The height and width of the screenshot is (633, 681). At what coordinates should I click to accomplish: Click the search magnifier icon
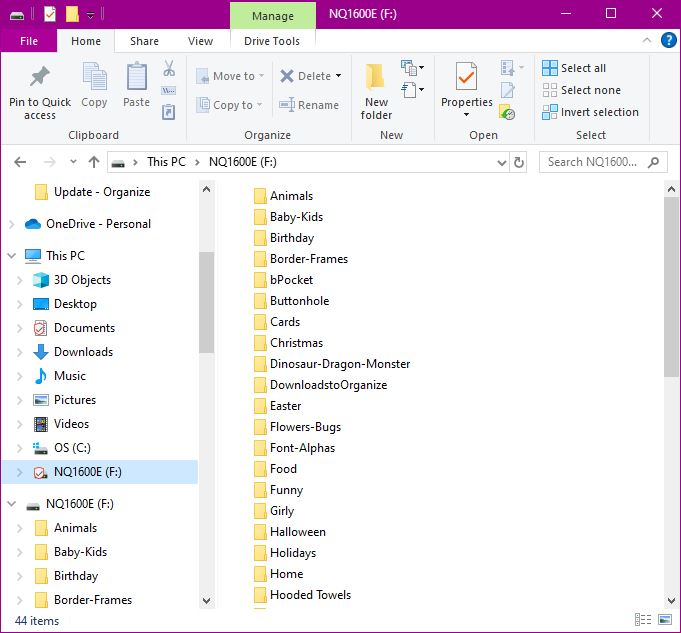click(653, 162)
